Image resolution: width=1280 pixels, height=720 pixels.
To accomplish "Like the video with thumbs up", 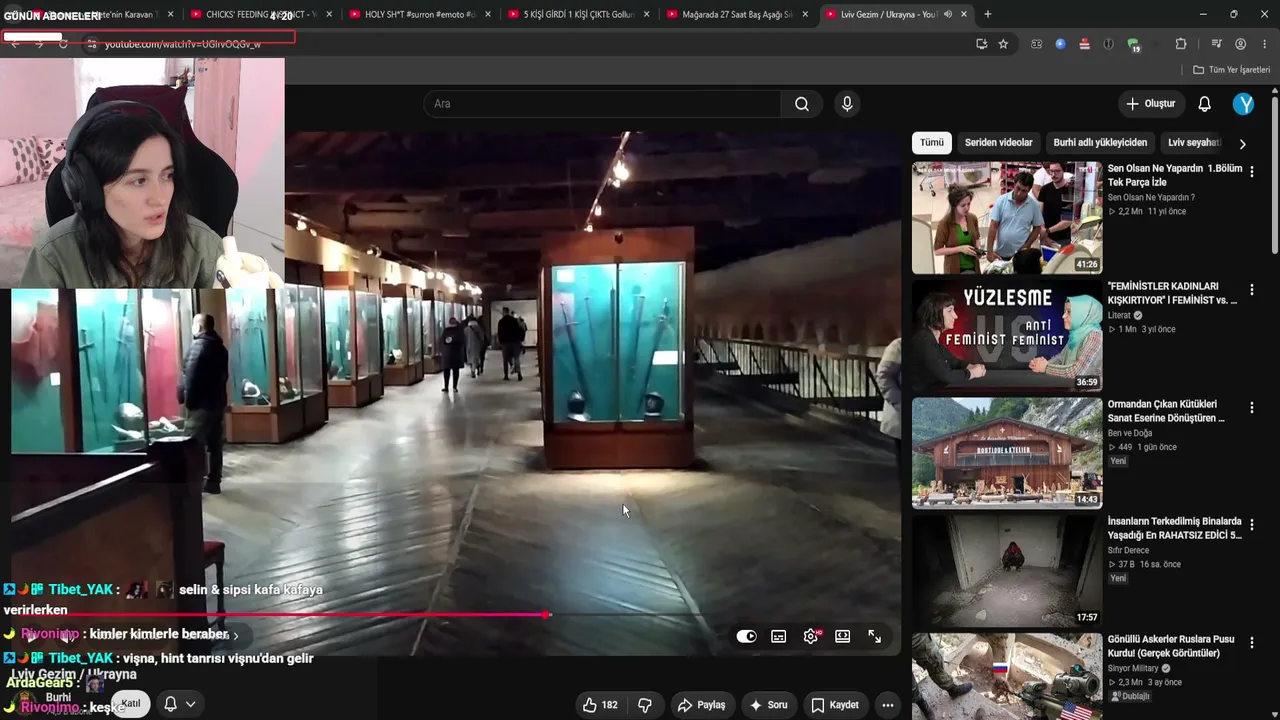I will tap(600, 705).
